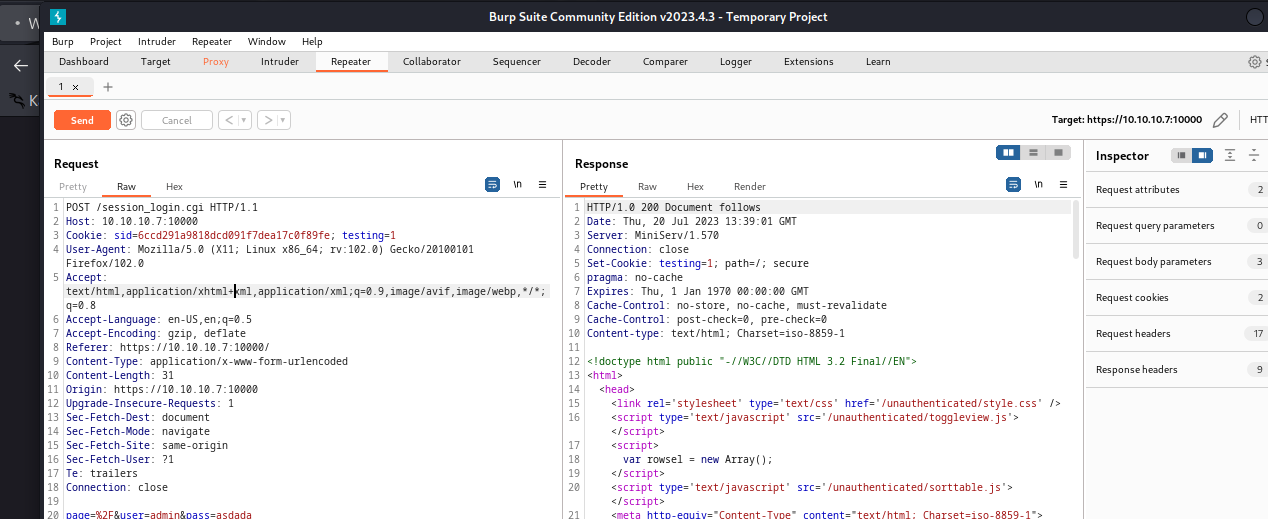Show non-printable characters in Request panel
1268x519 pixels.
tap(518, 185)
